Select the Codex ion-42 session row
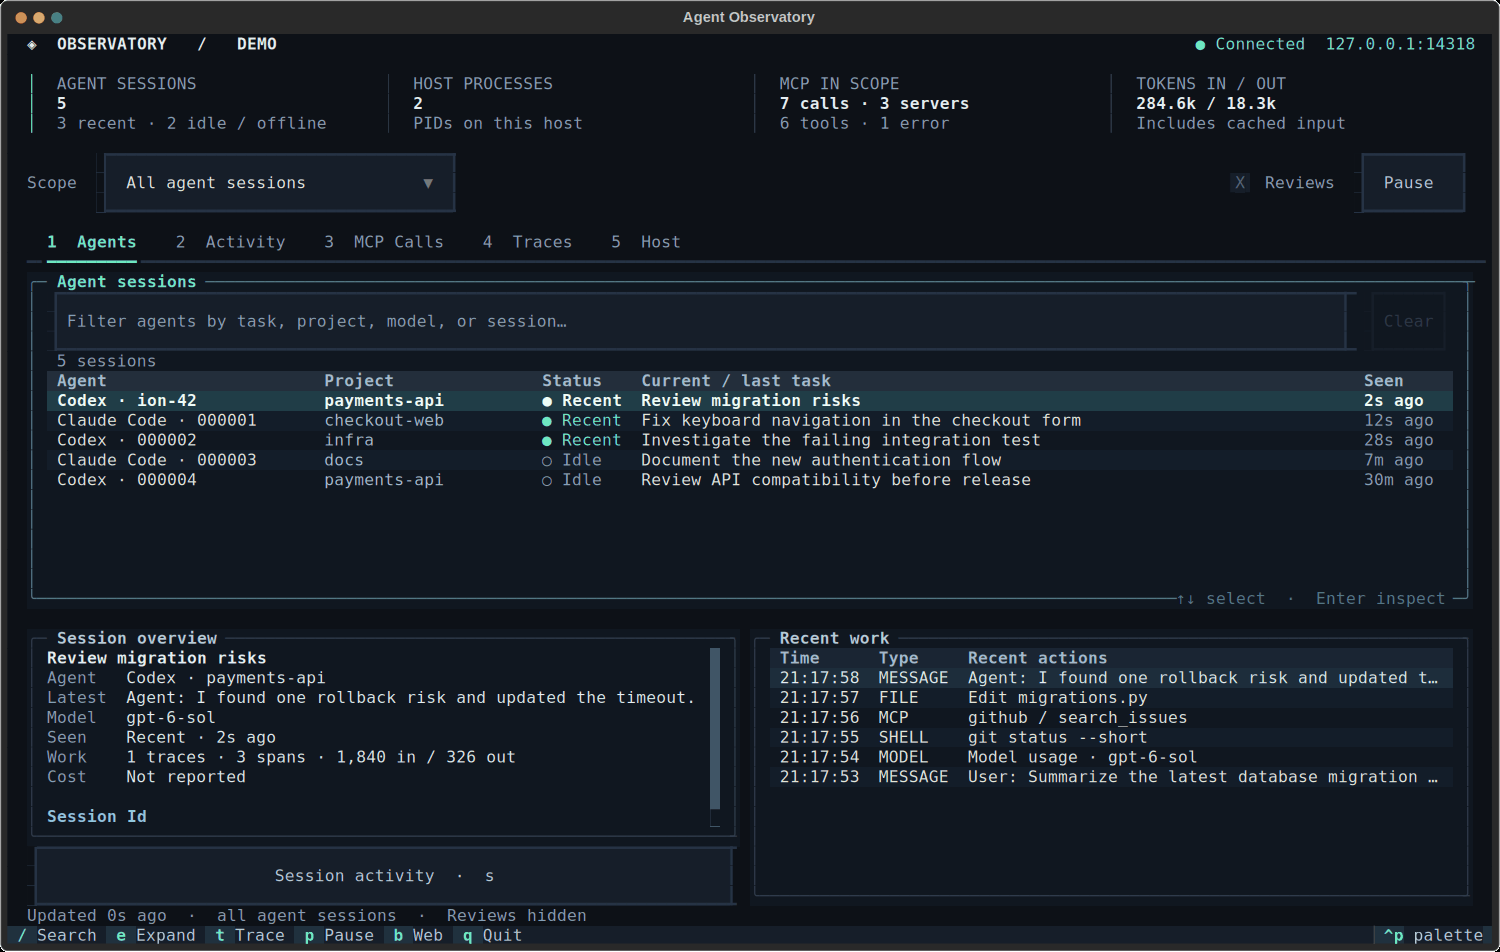This screenshot has height=952, width=1500. tap(750, 401)
